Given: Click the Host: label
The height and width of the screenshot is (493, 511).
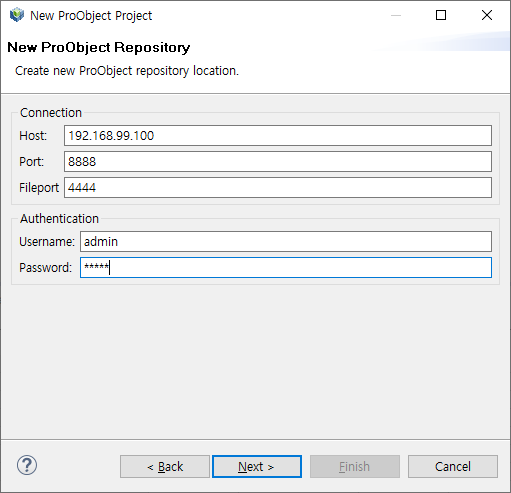Looking at the screenshot, I should [33, 136].
